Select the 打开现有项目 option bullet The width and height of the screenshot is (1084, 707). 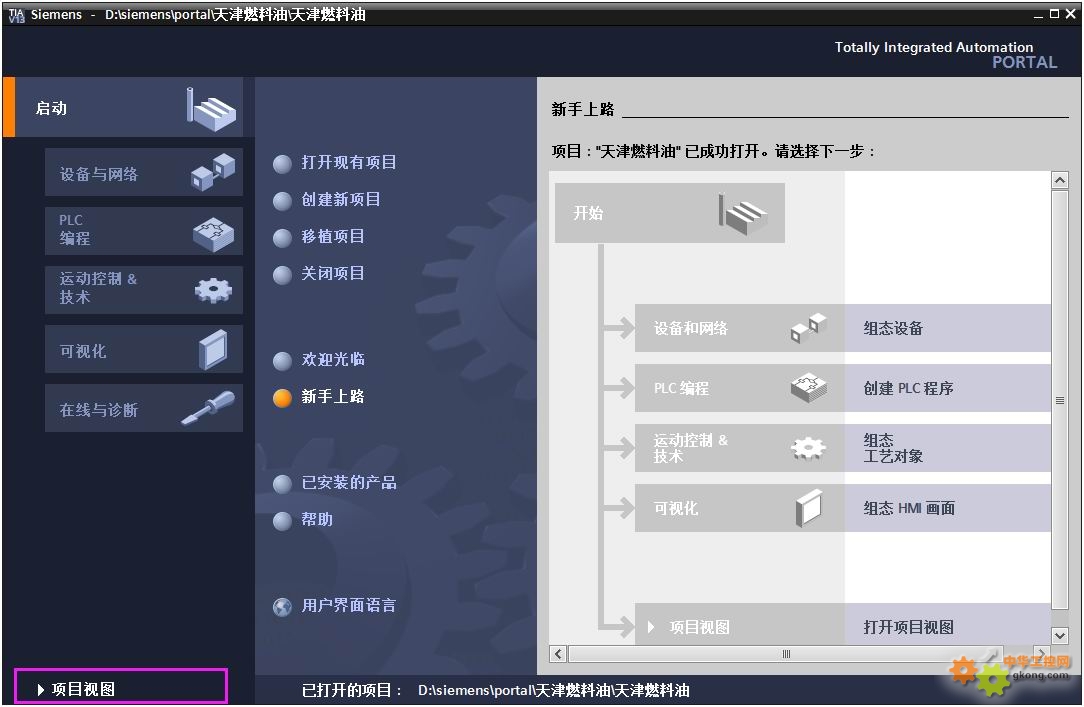(x=282, y=164)
